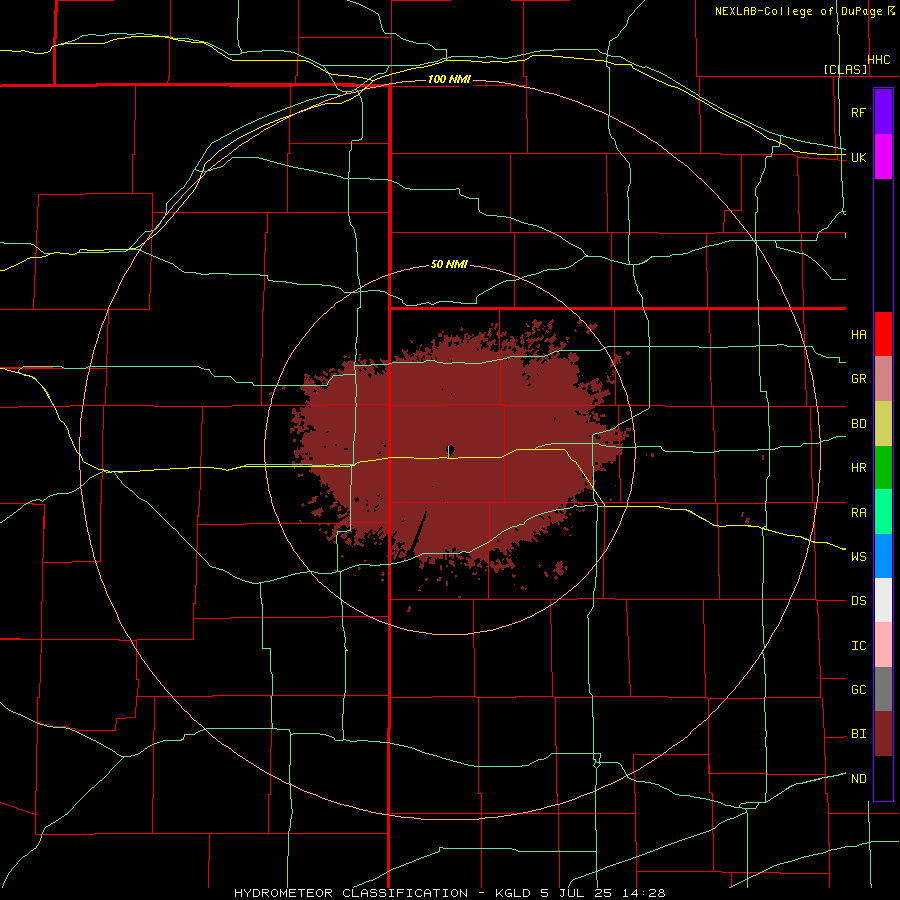Click the RF legend label
The height and width of the screenshot is (900, 900).
pyautogui.click(x=858, y=112)
